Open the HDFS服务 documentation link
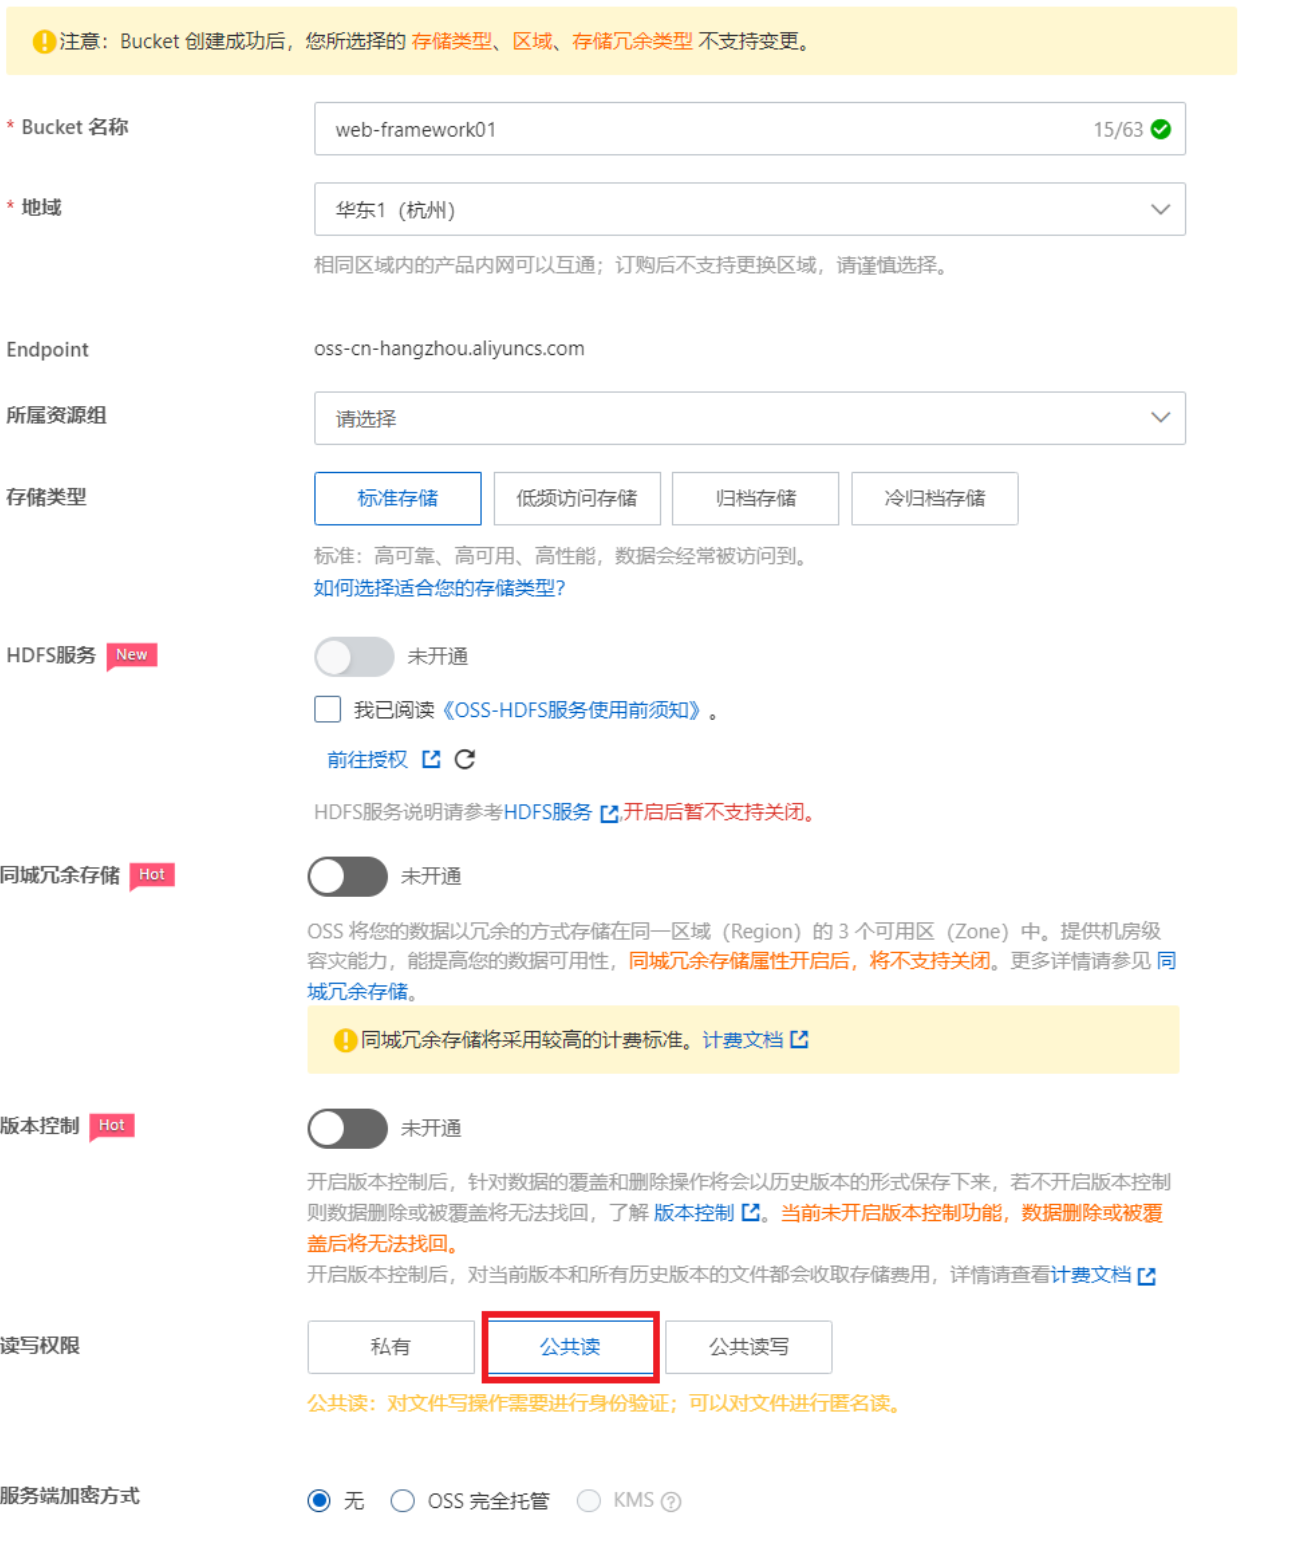The image size is (1292, 1541). [548, 812]
